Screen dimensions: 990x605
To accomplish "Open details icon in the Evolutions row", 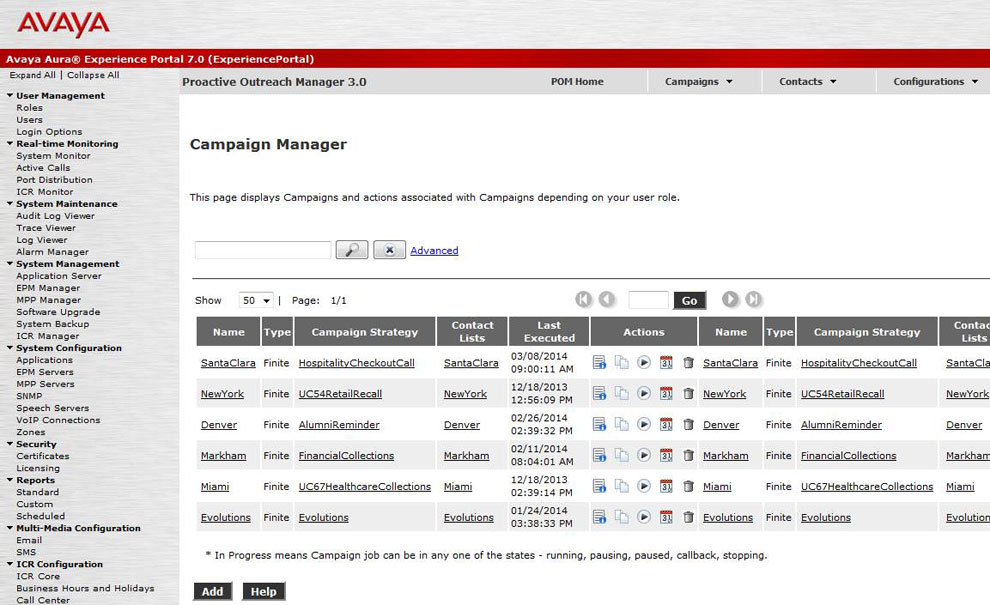I will 599,517.
